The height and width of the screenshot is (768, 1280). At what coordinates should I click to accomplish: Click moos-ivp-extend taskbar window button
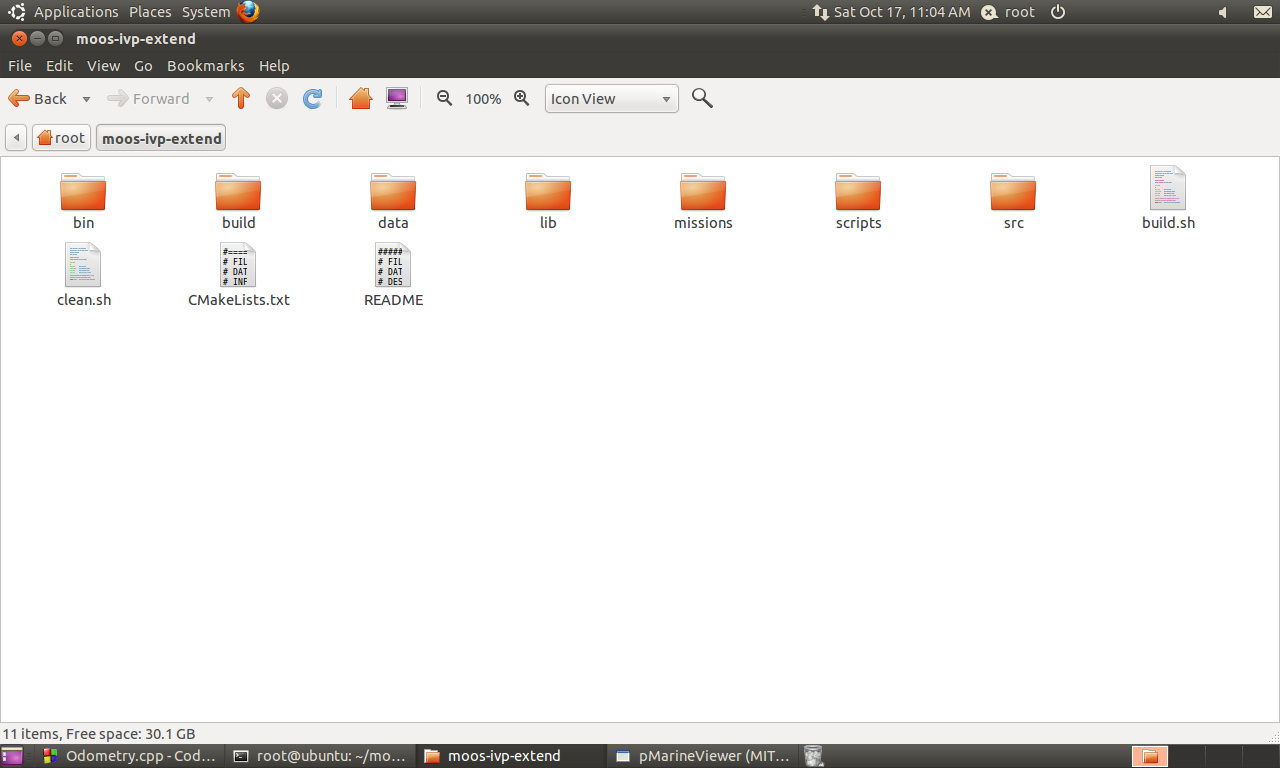pyautogui.click(x=512, y=756)
